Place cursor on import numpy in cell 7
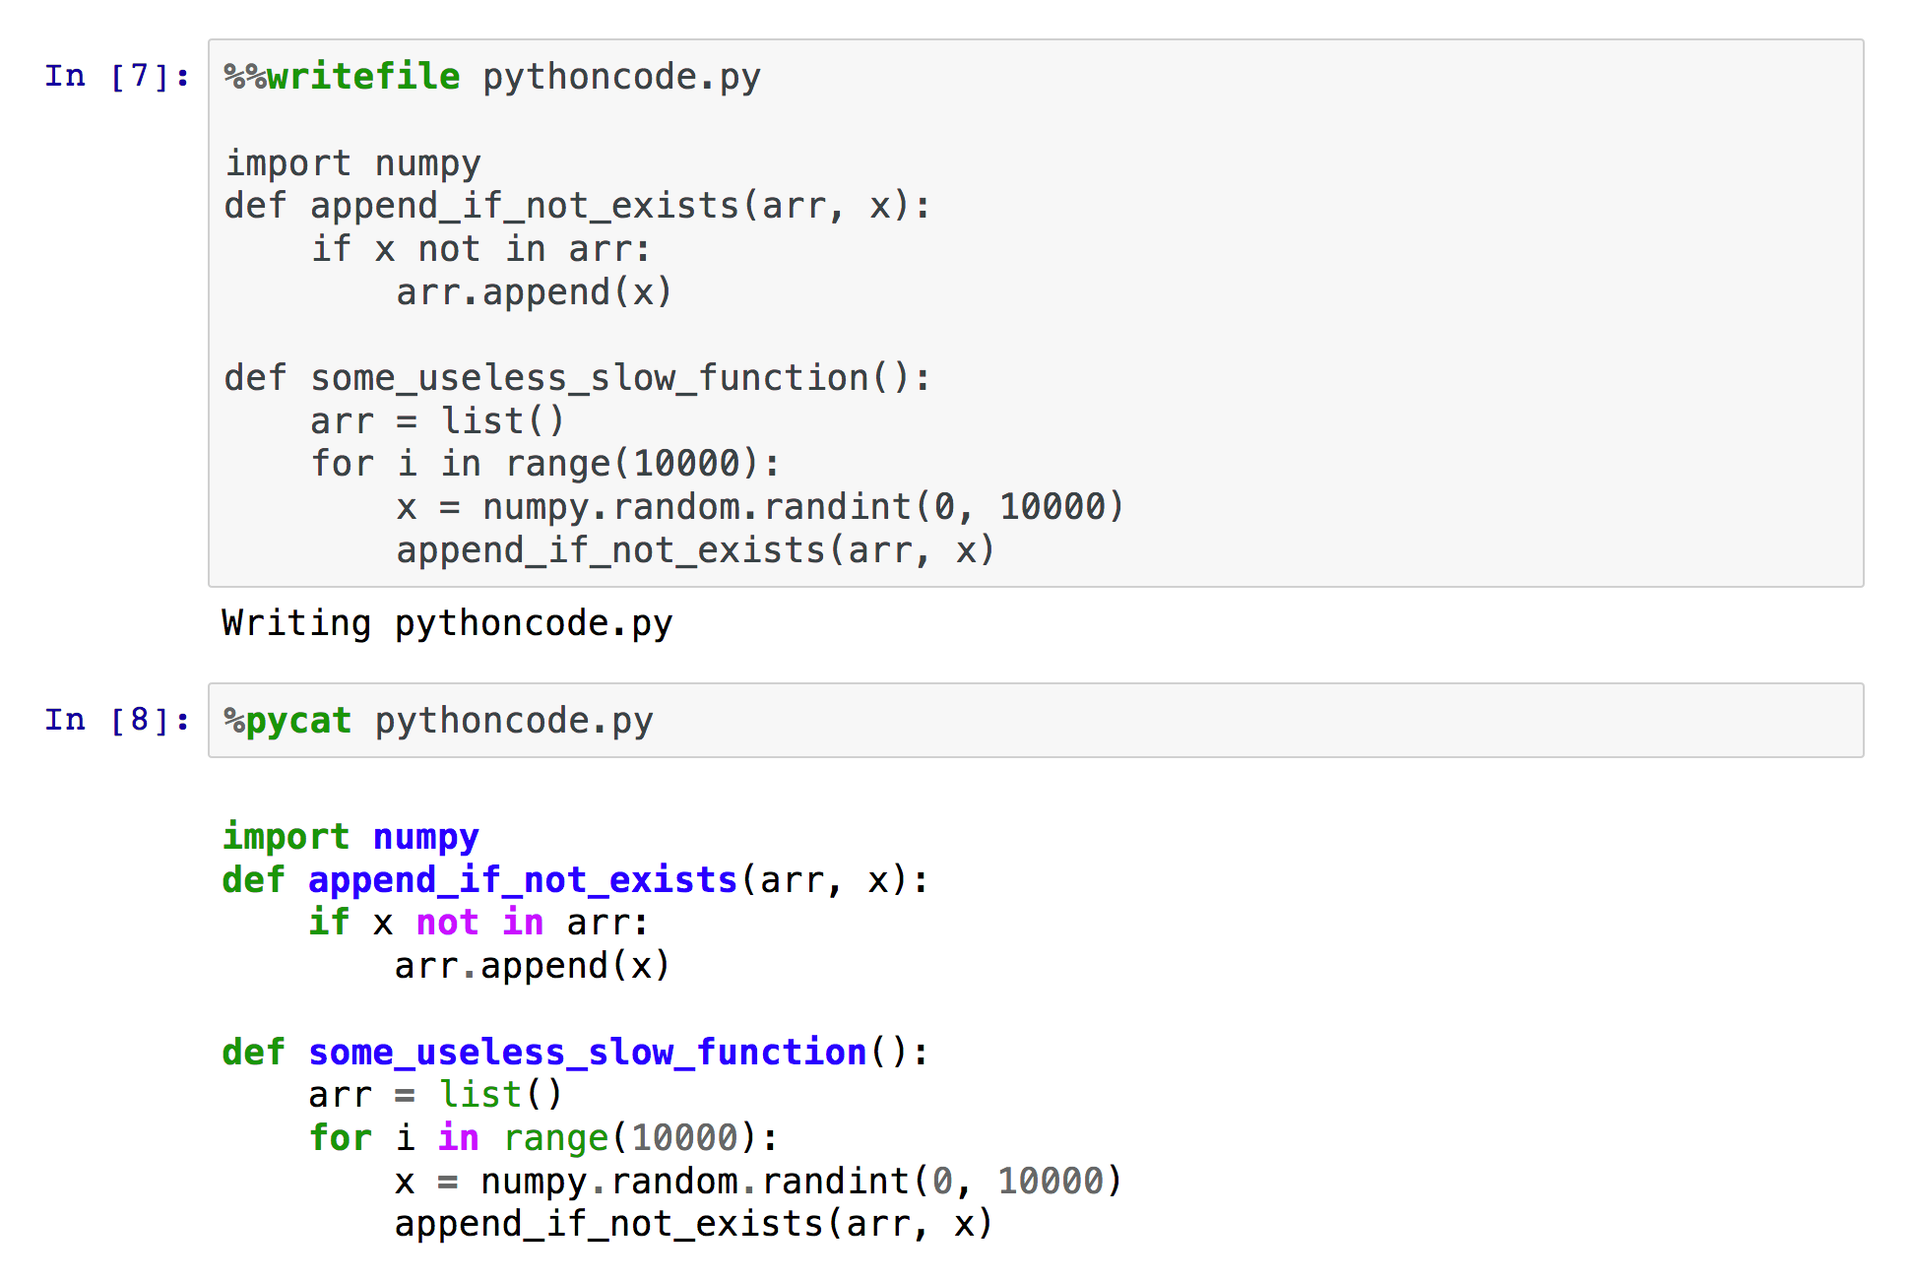This screenshot has height=1280, width=1912. click(x=352, y=163)
